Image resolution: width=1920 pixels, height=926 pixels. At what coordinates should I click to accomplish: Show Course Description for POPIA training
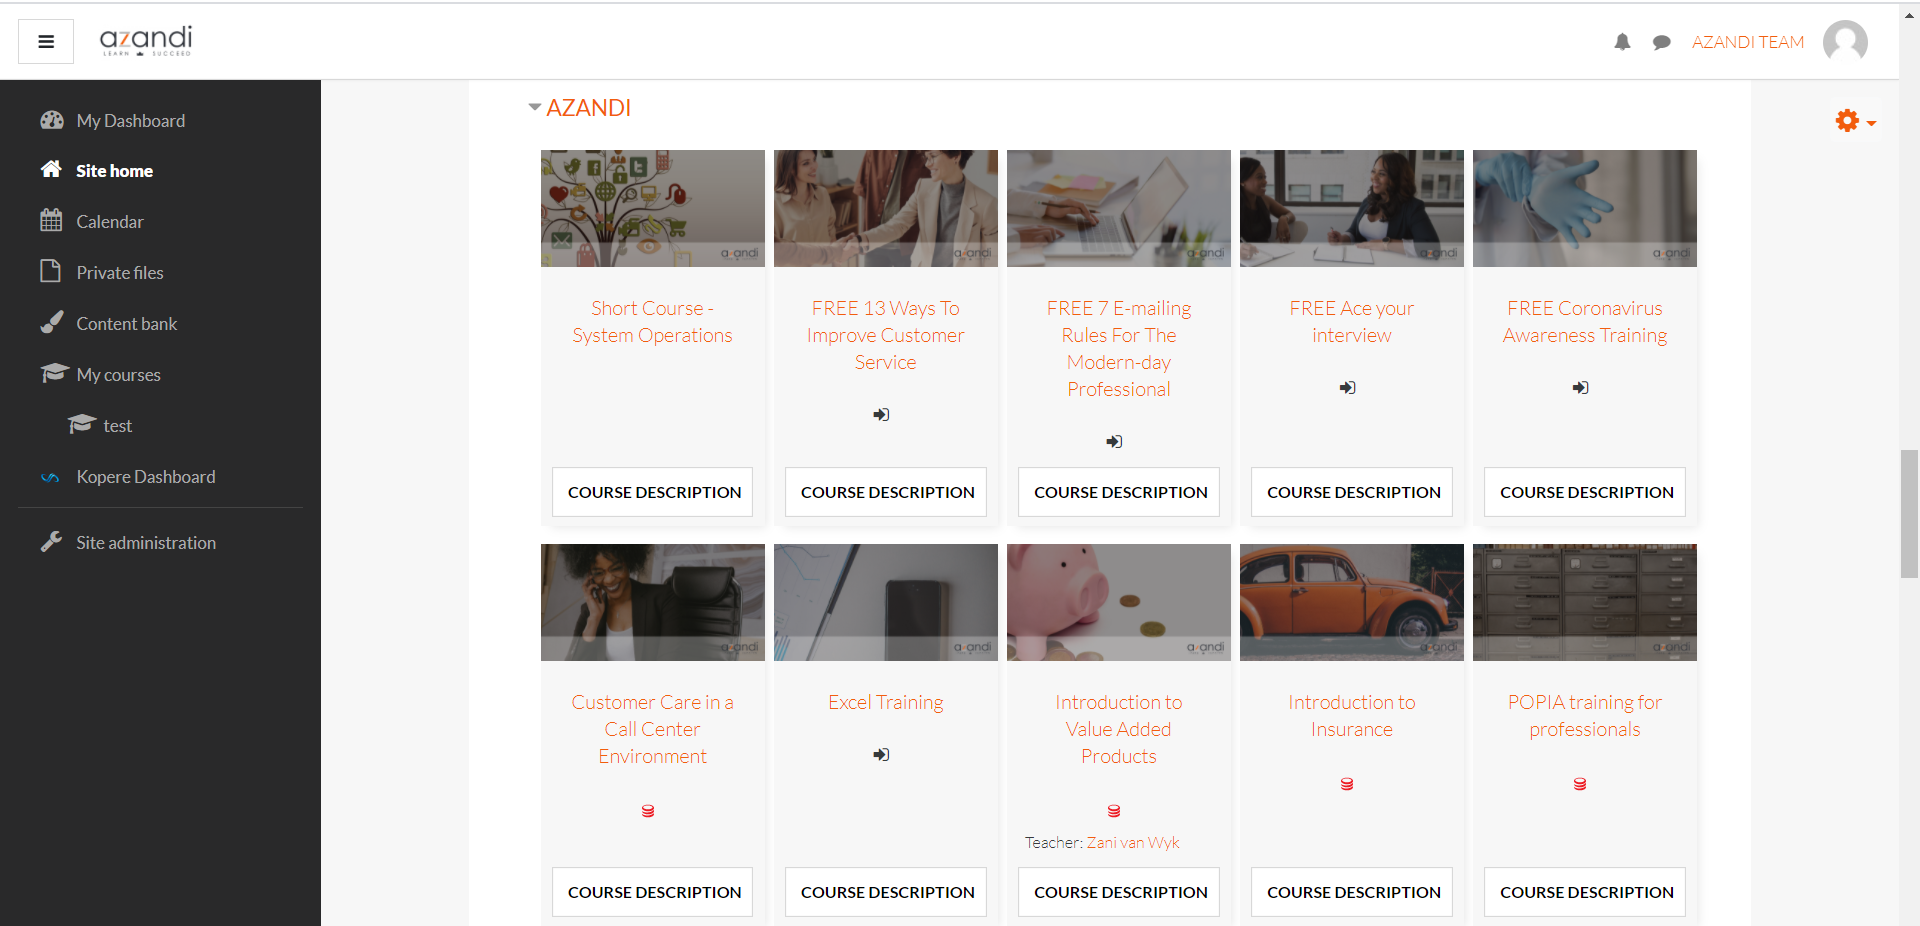point(1585,892)
